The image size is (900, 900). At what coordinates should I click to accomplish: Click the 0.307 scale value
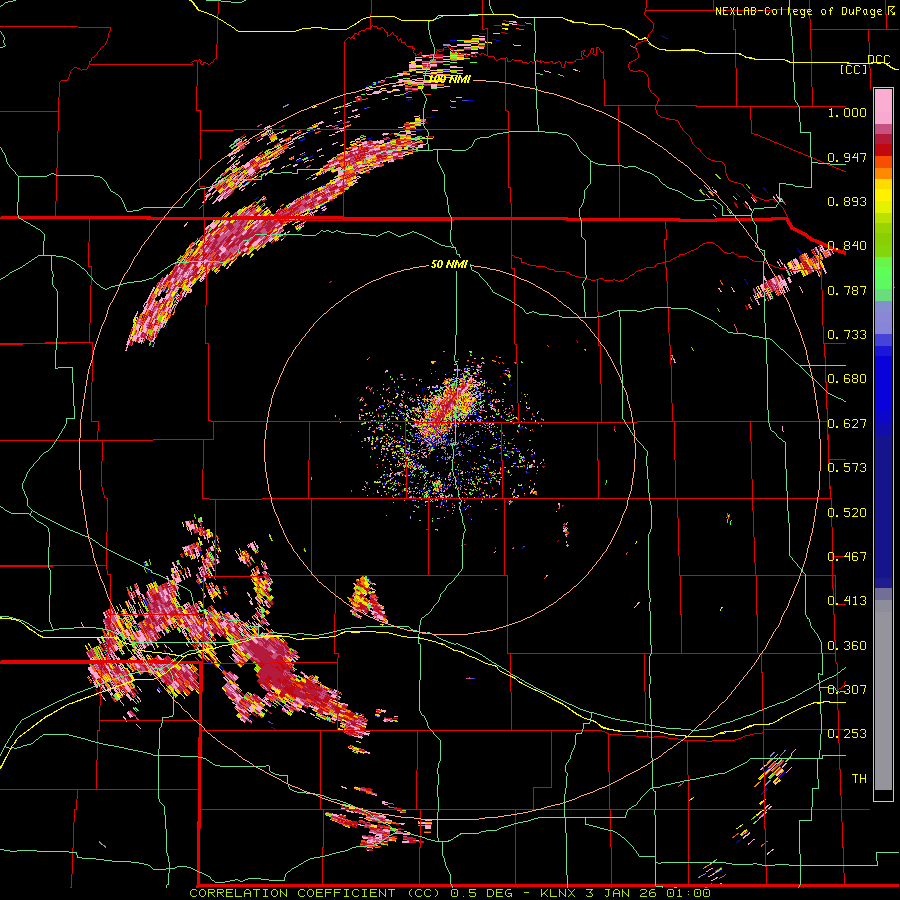[847, 690]
